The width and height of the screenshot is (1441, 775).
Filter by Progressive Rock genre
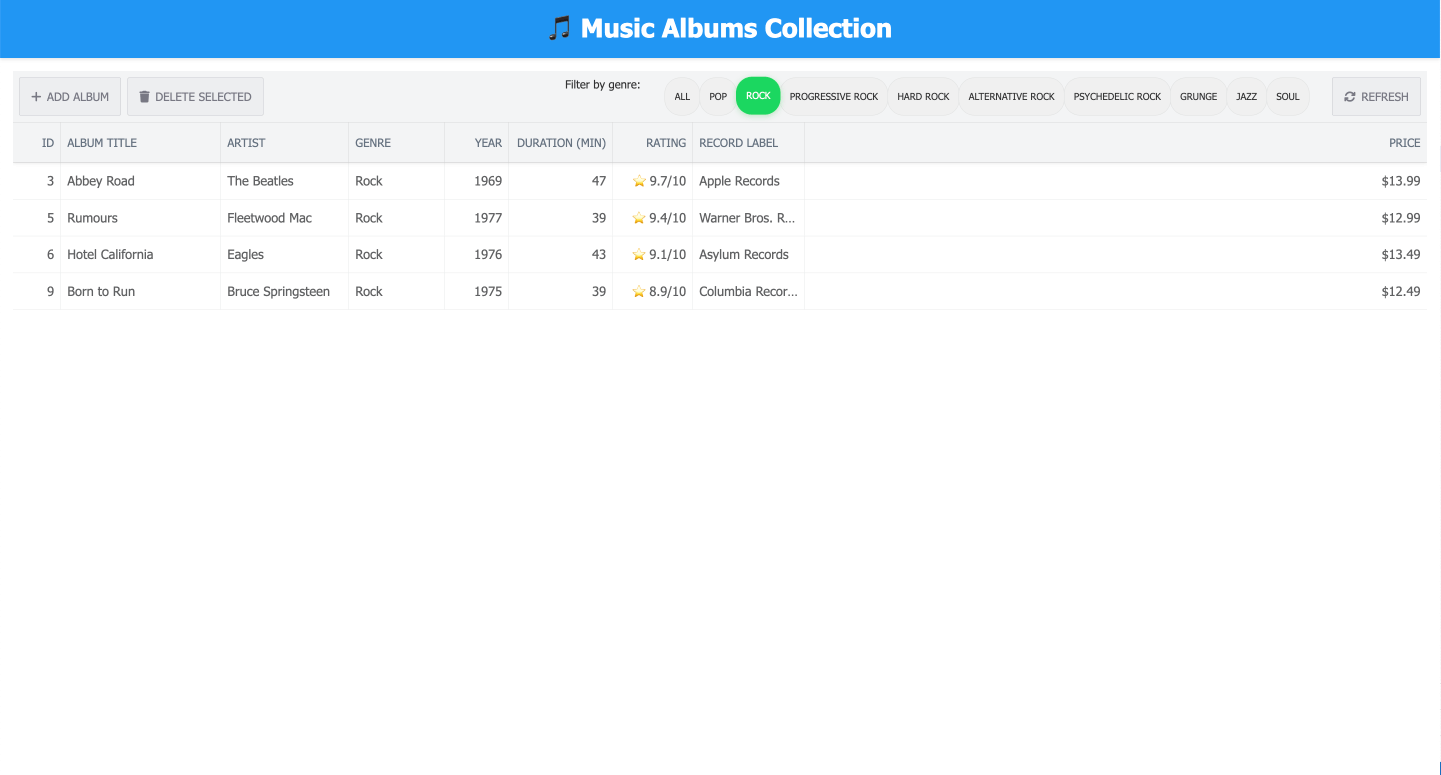pyautogui.click(x=834, y=97)
